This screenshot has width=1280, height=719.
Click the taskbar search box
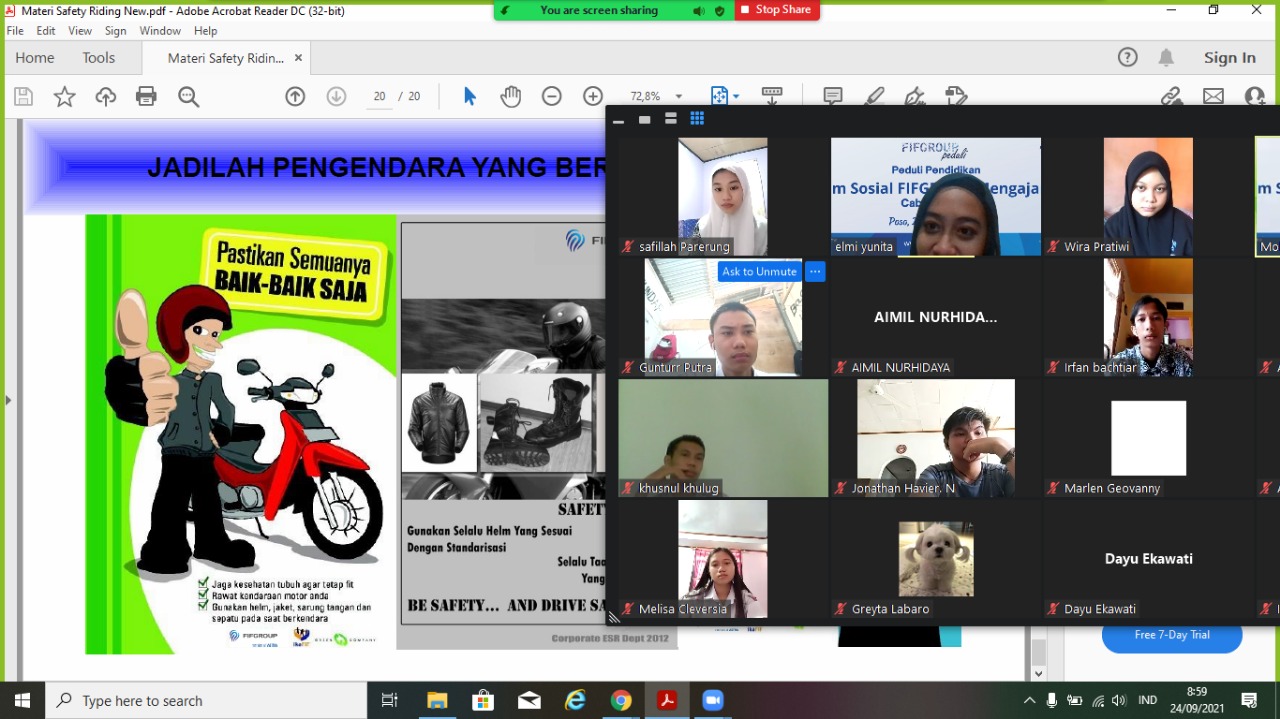click(206, 700)
